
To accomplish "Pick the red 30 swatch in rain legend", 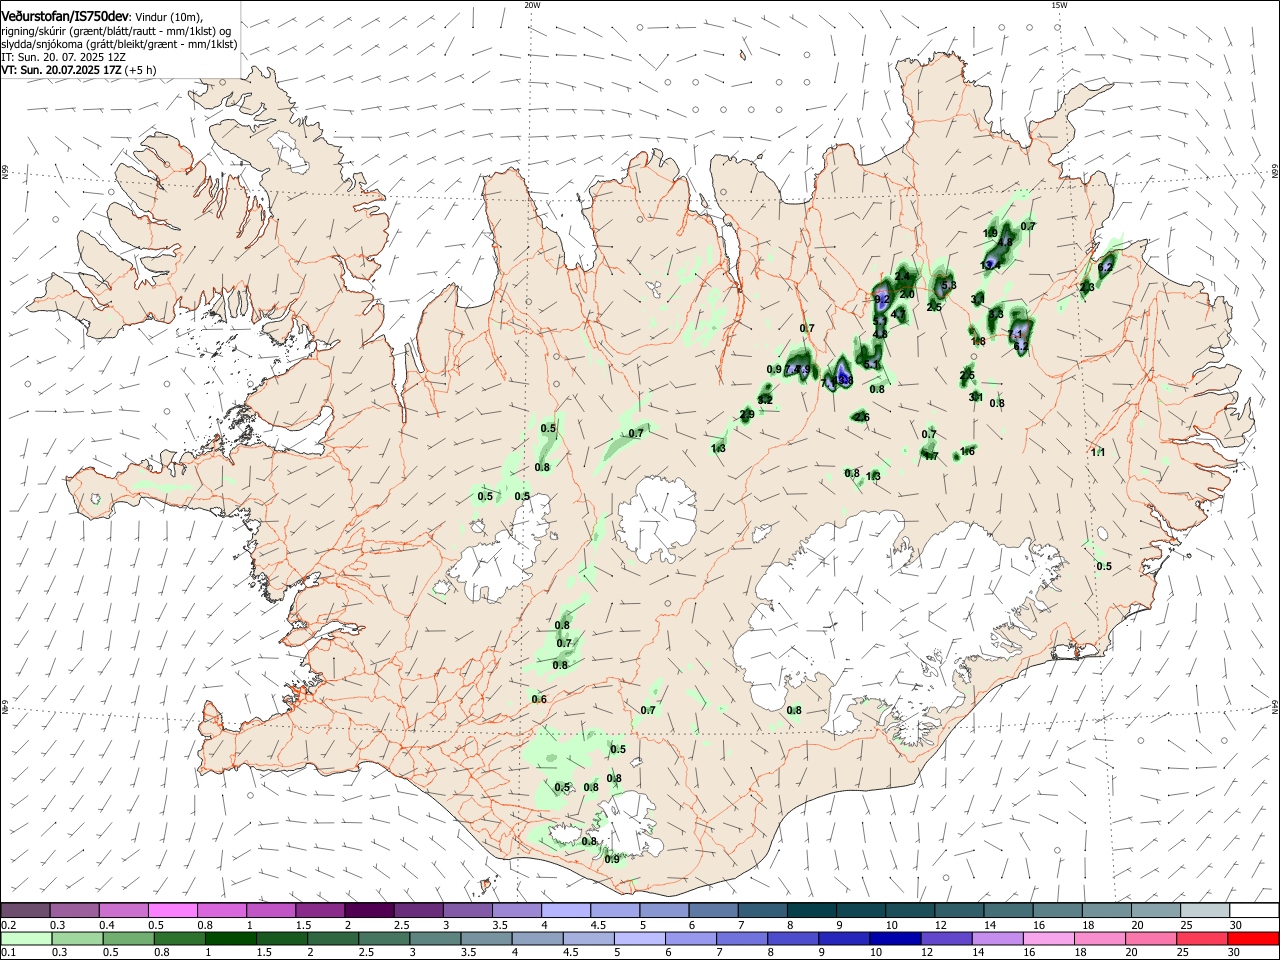I will pos(1254,938).
